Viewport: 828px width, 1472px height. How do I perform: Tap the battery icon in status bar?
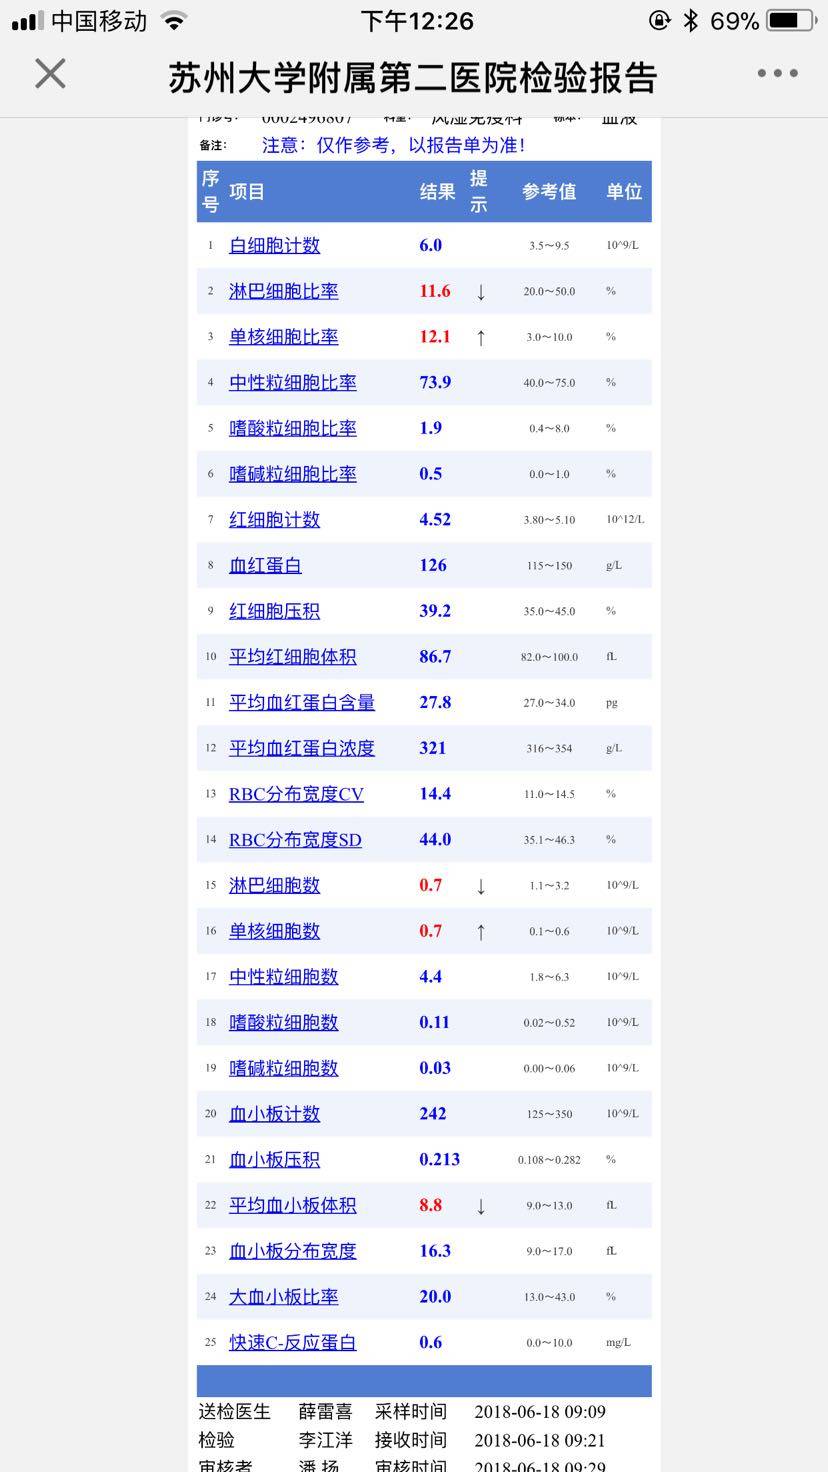point(789,20)
